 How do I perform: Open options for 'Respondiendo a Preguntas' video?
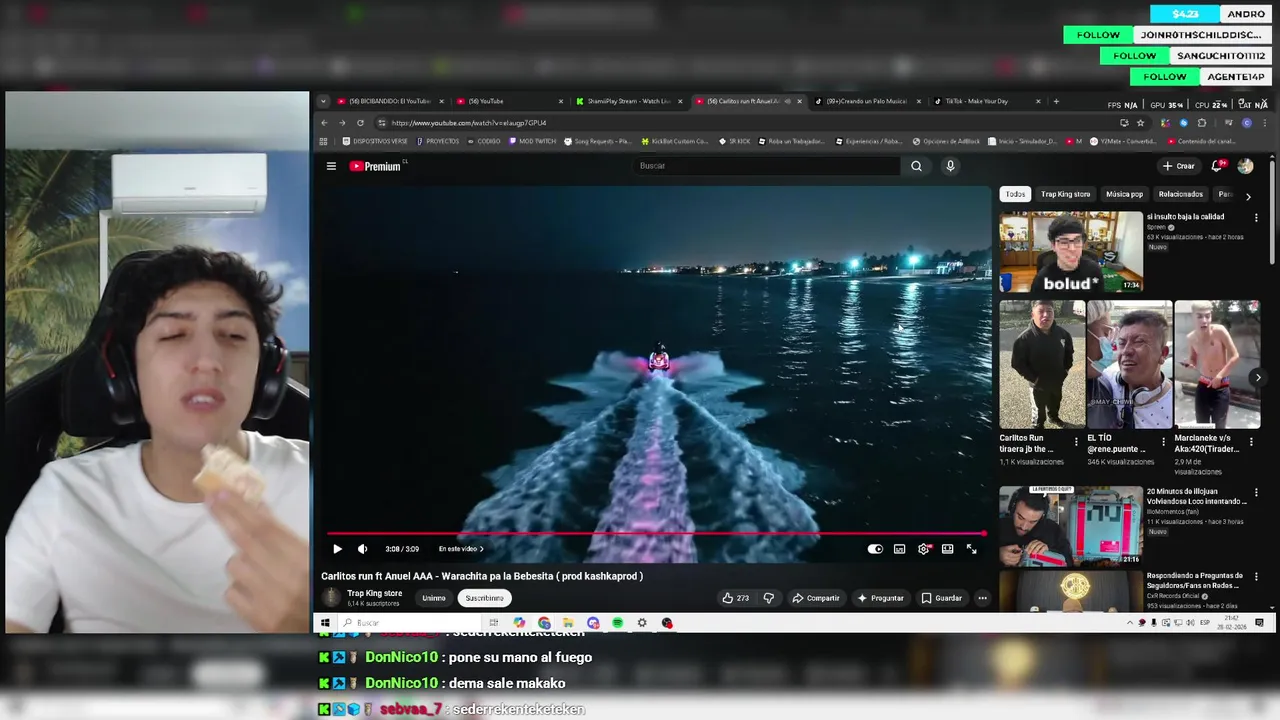coord(1257,577)
